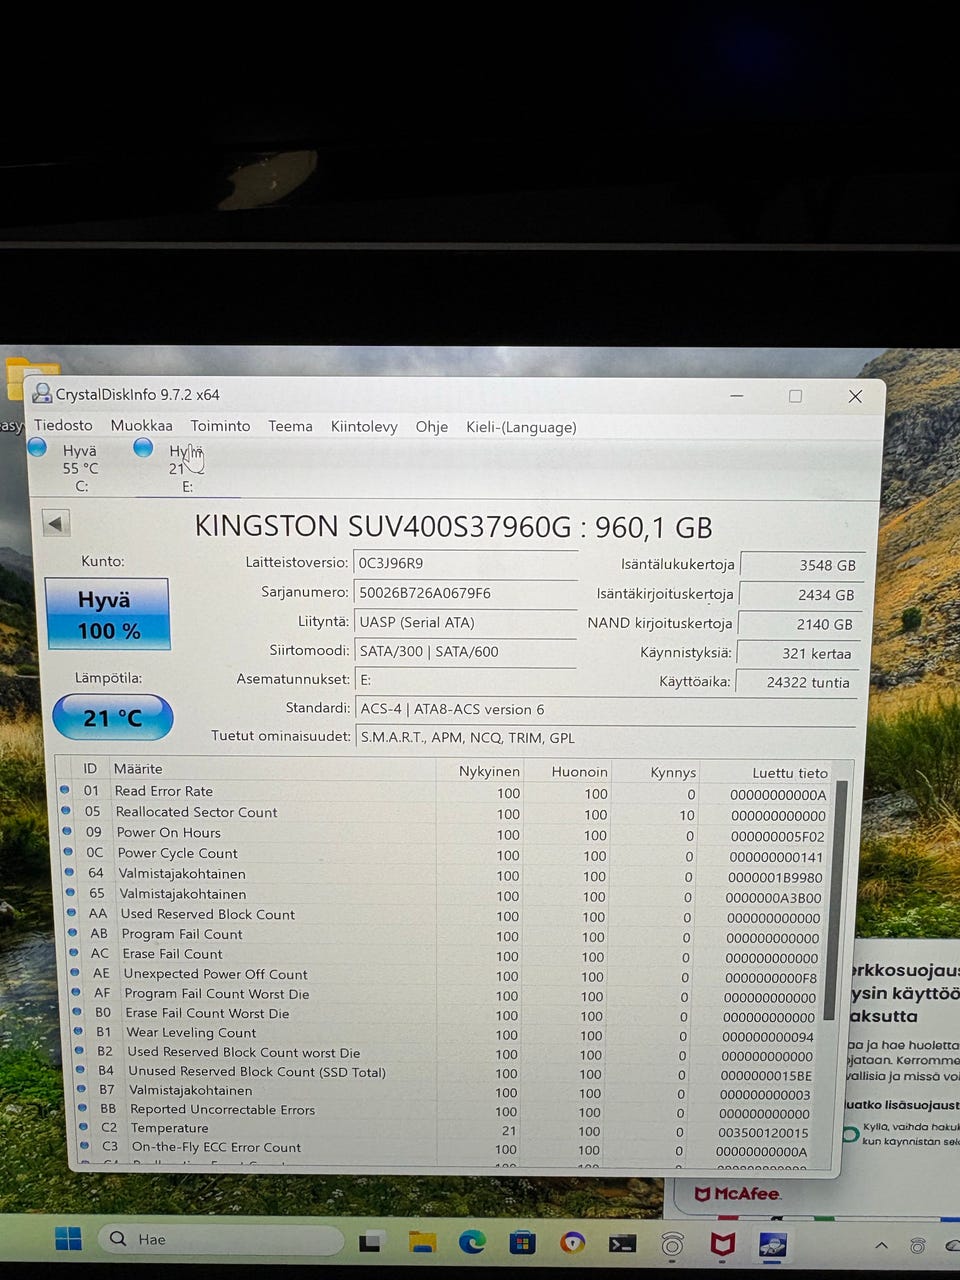
Task: Click the Hae taskbar search box
Action: [220, 1239]
